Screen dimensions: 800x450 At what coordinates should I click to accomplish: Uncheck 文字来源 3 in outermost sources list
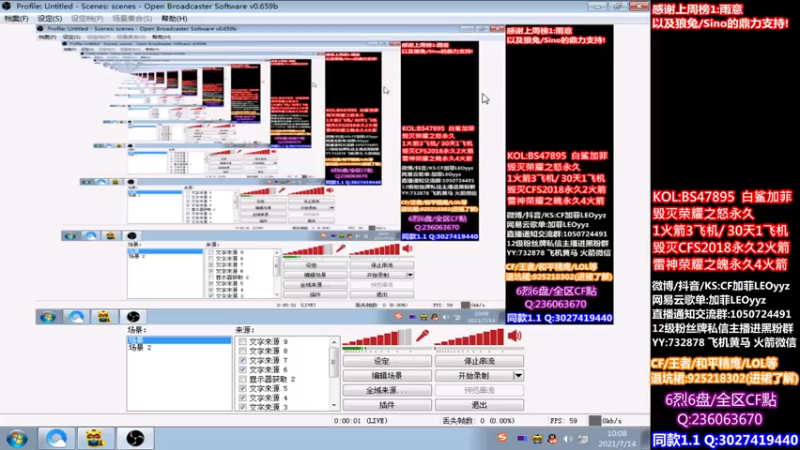tap(242, 407)
